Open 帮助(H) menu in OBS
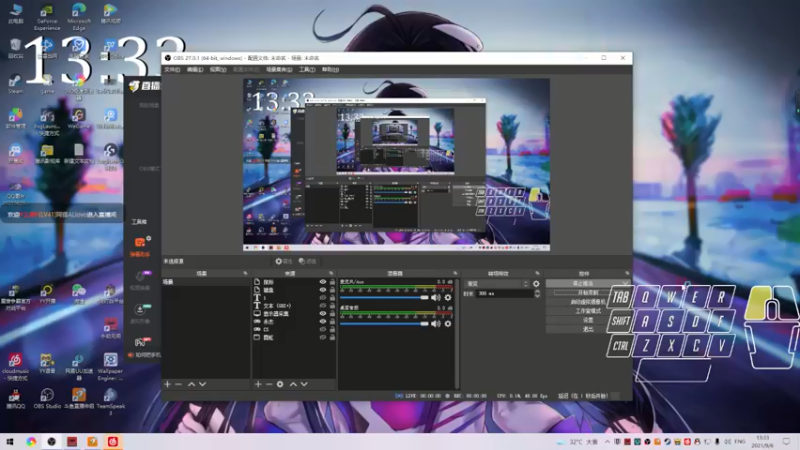Viewport: 800px width, 450px height. point(330,69)
